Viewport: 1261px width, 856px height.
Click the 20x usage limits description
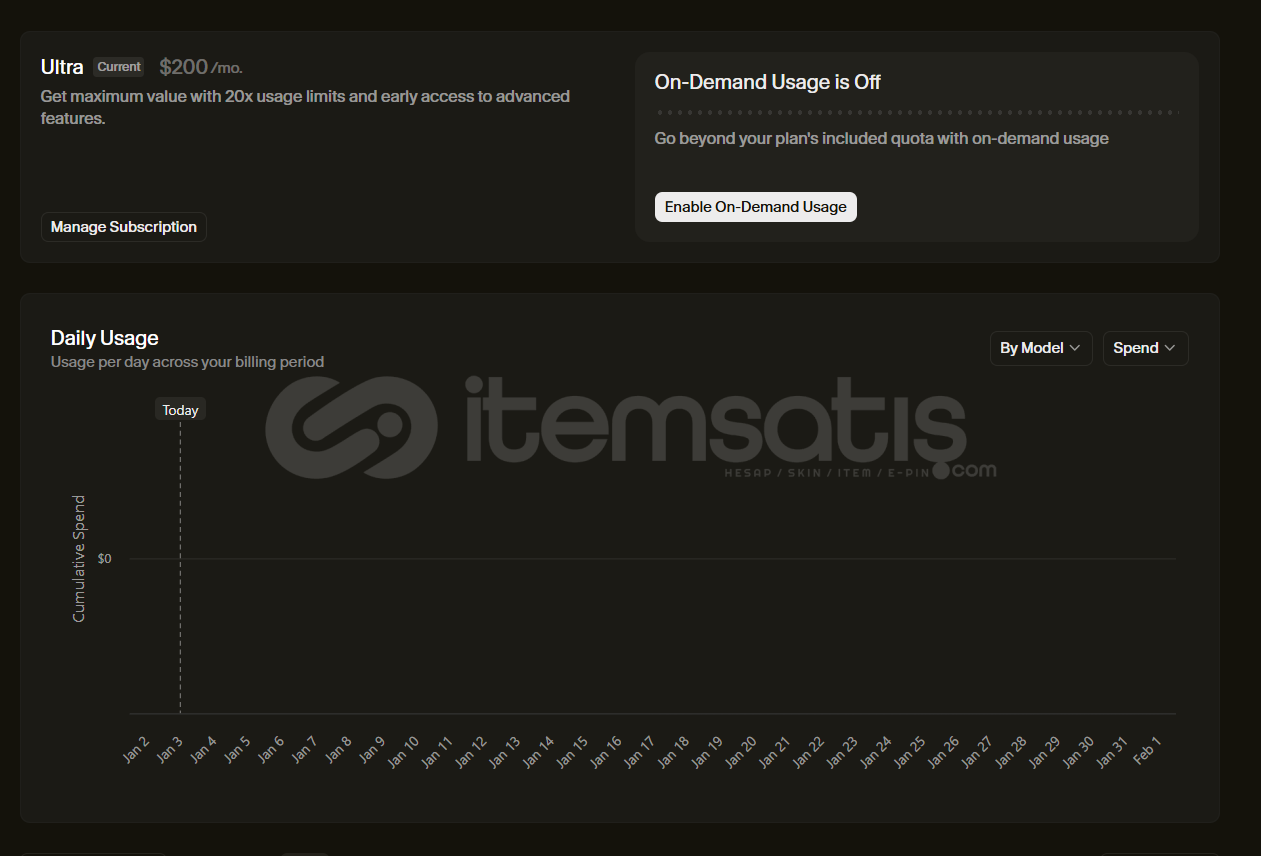pos(305,107)
